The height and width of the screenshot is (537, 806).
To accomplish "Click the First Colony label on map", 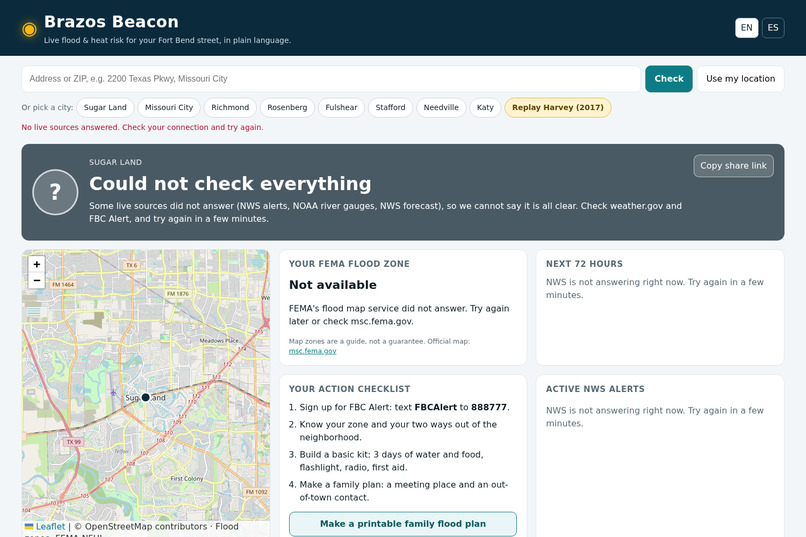I will (187, 478).
